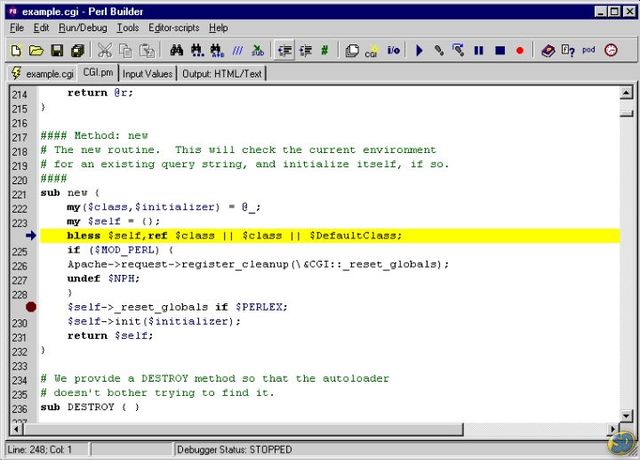The height and width of the screenshot is (460, 640).
Task: Toggle the pressed indent lines icon
Action: (284, 51)
